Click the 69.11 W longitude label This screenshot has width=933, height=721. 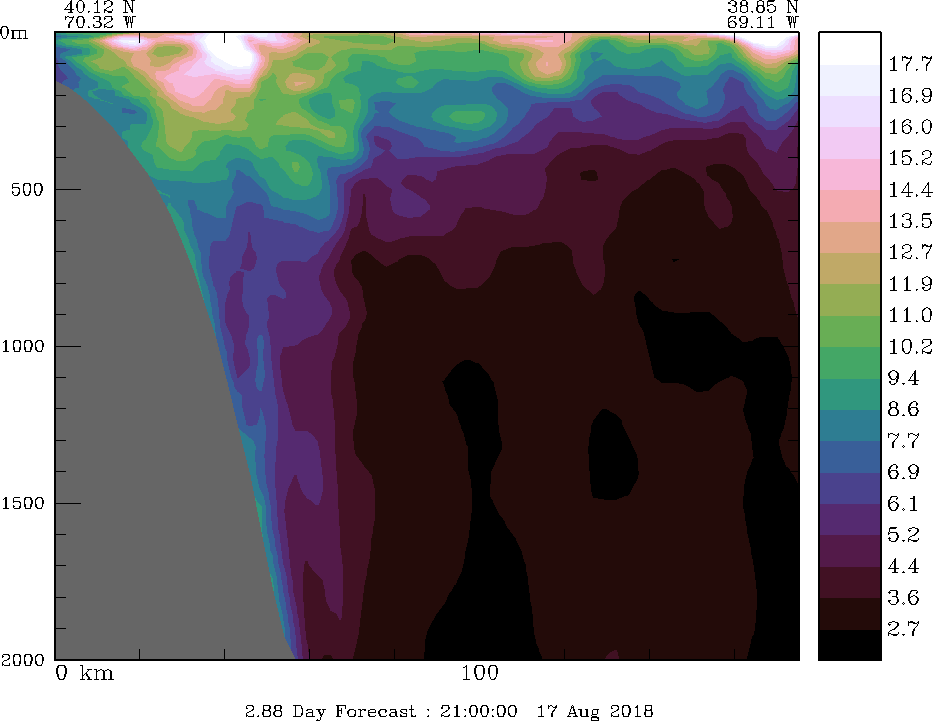coord(762,23)
